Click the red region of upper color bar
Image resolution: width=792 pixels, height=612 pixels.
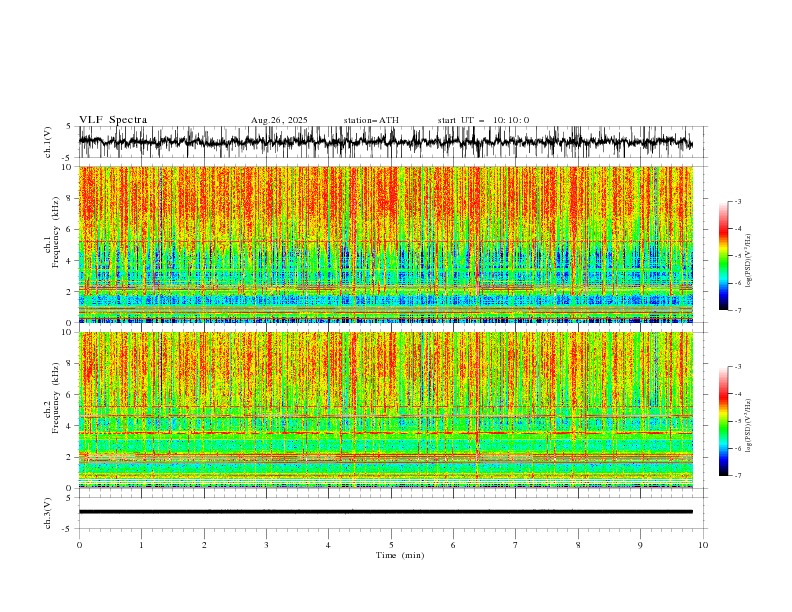point(723,232)
